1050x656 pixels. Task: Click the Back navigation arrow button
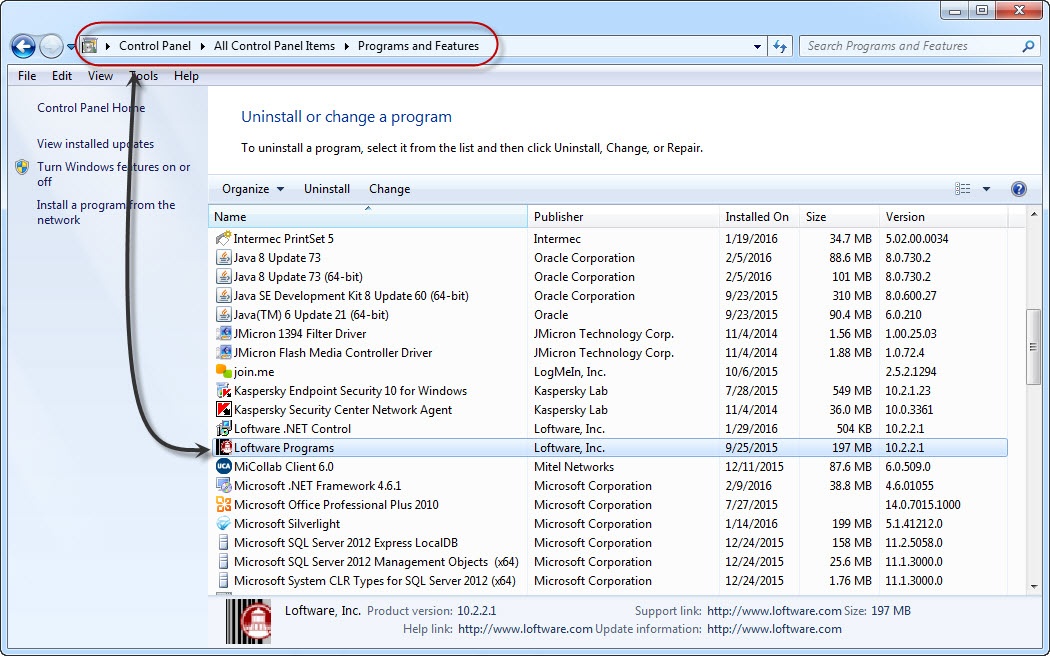[x=23, y=46]
